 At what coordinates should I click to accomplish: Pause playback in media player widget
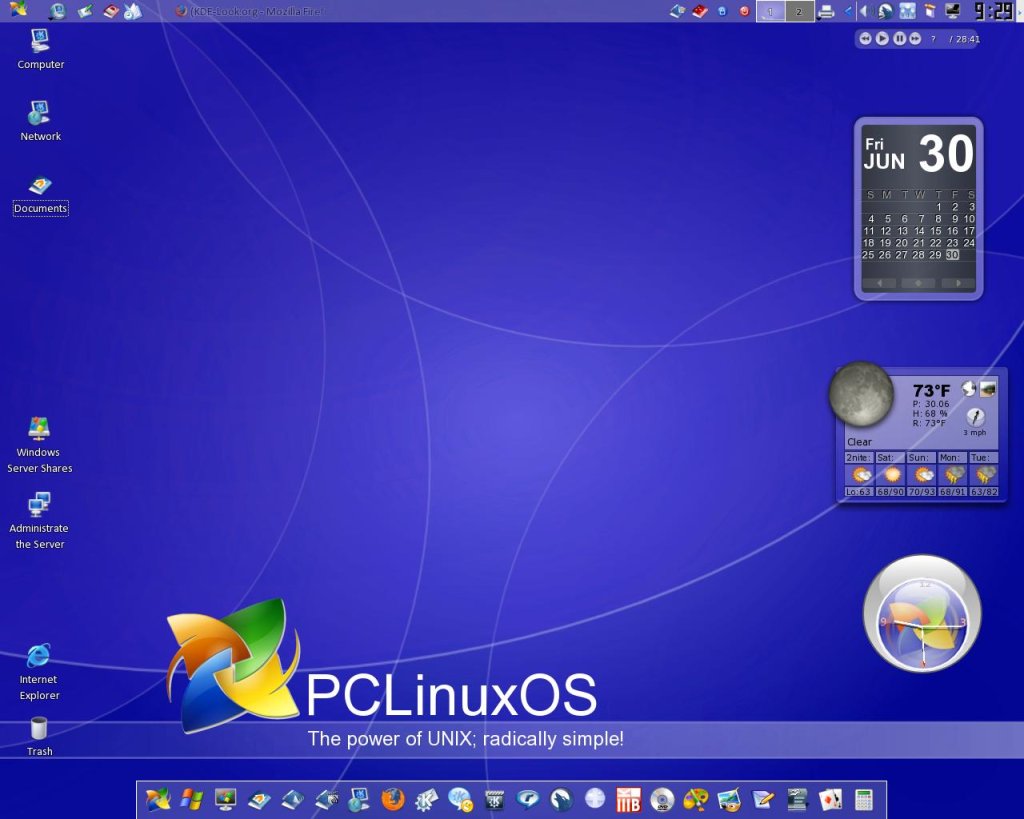click(x=899, y=39)
